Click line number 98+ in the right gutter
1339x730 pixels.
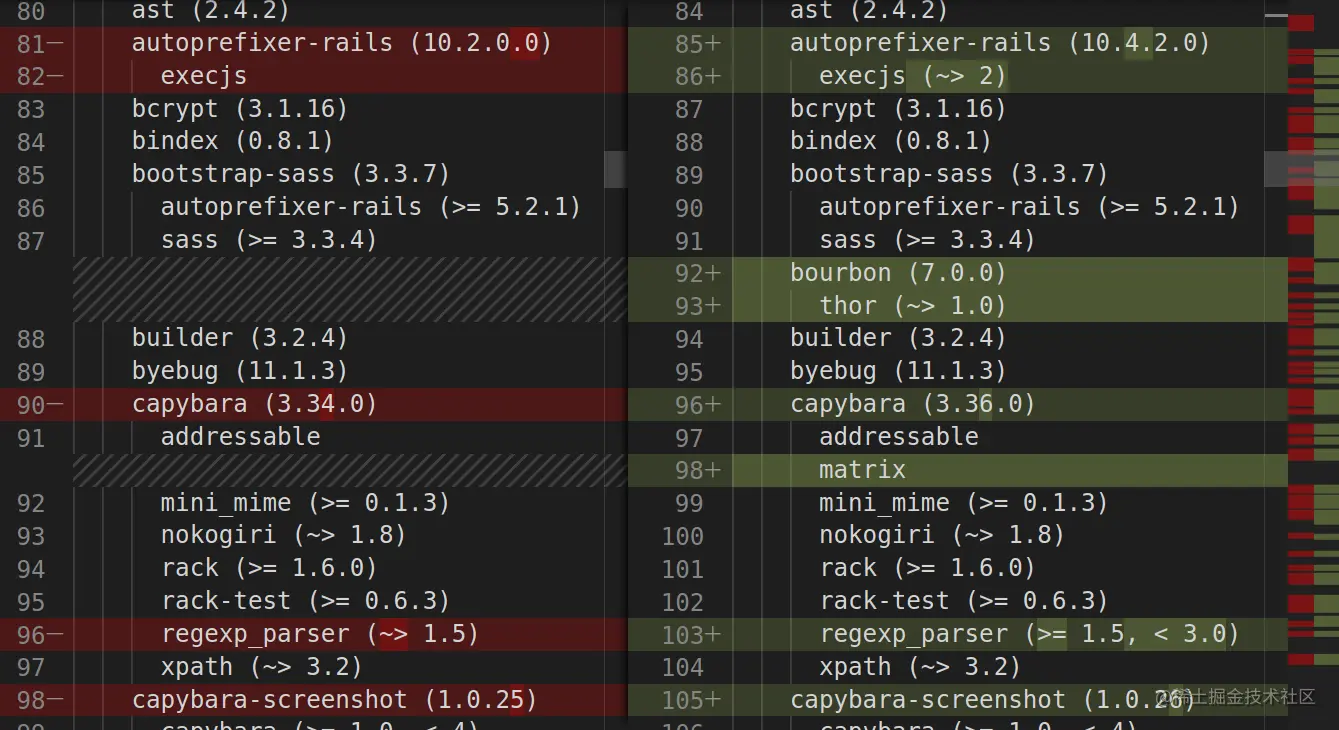point(697,471)
